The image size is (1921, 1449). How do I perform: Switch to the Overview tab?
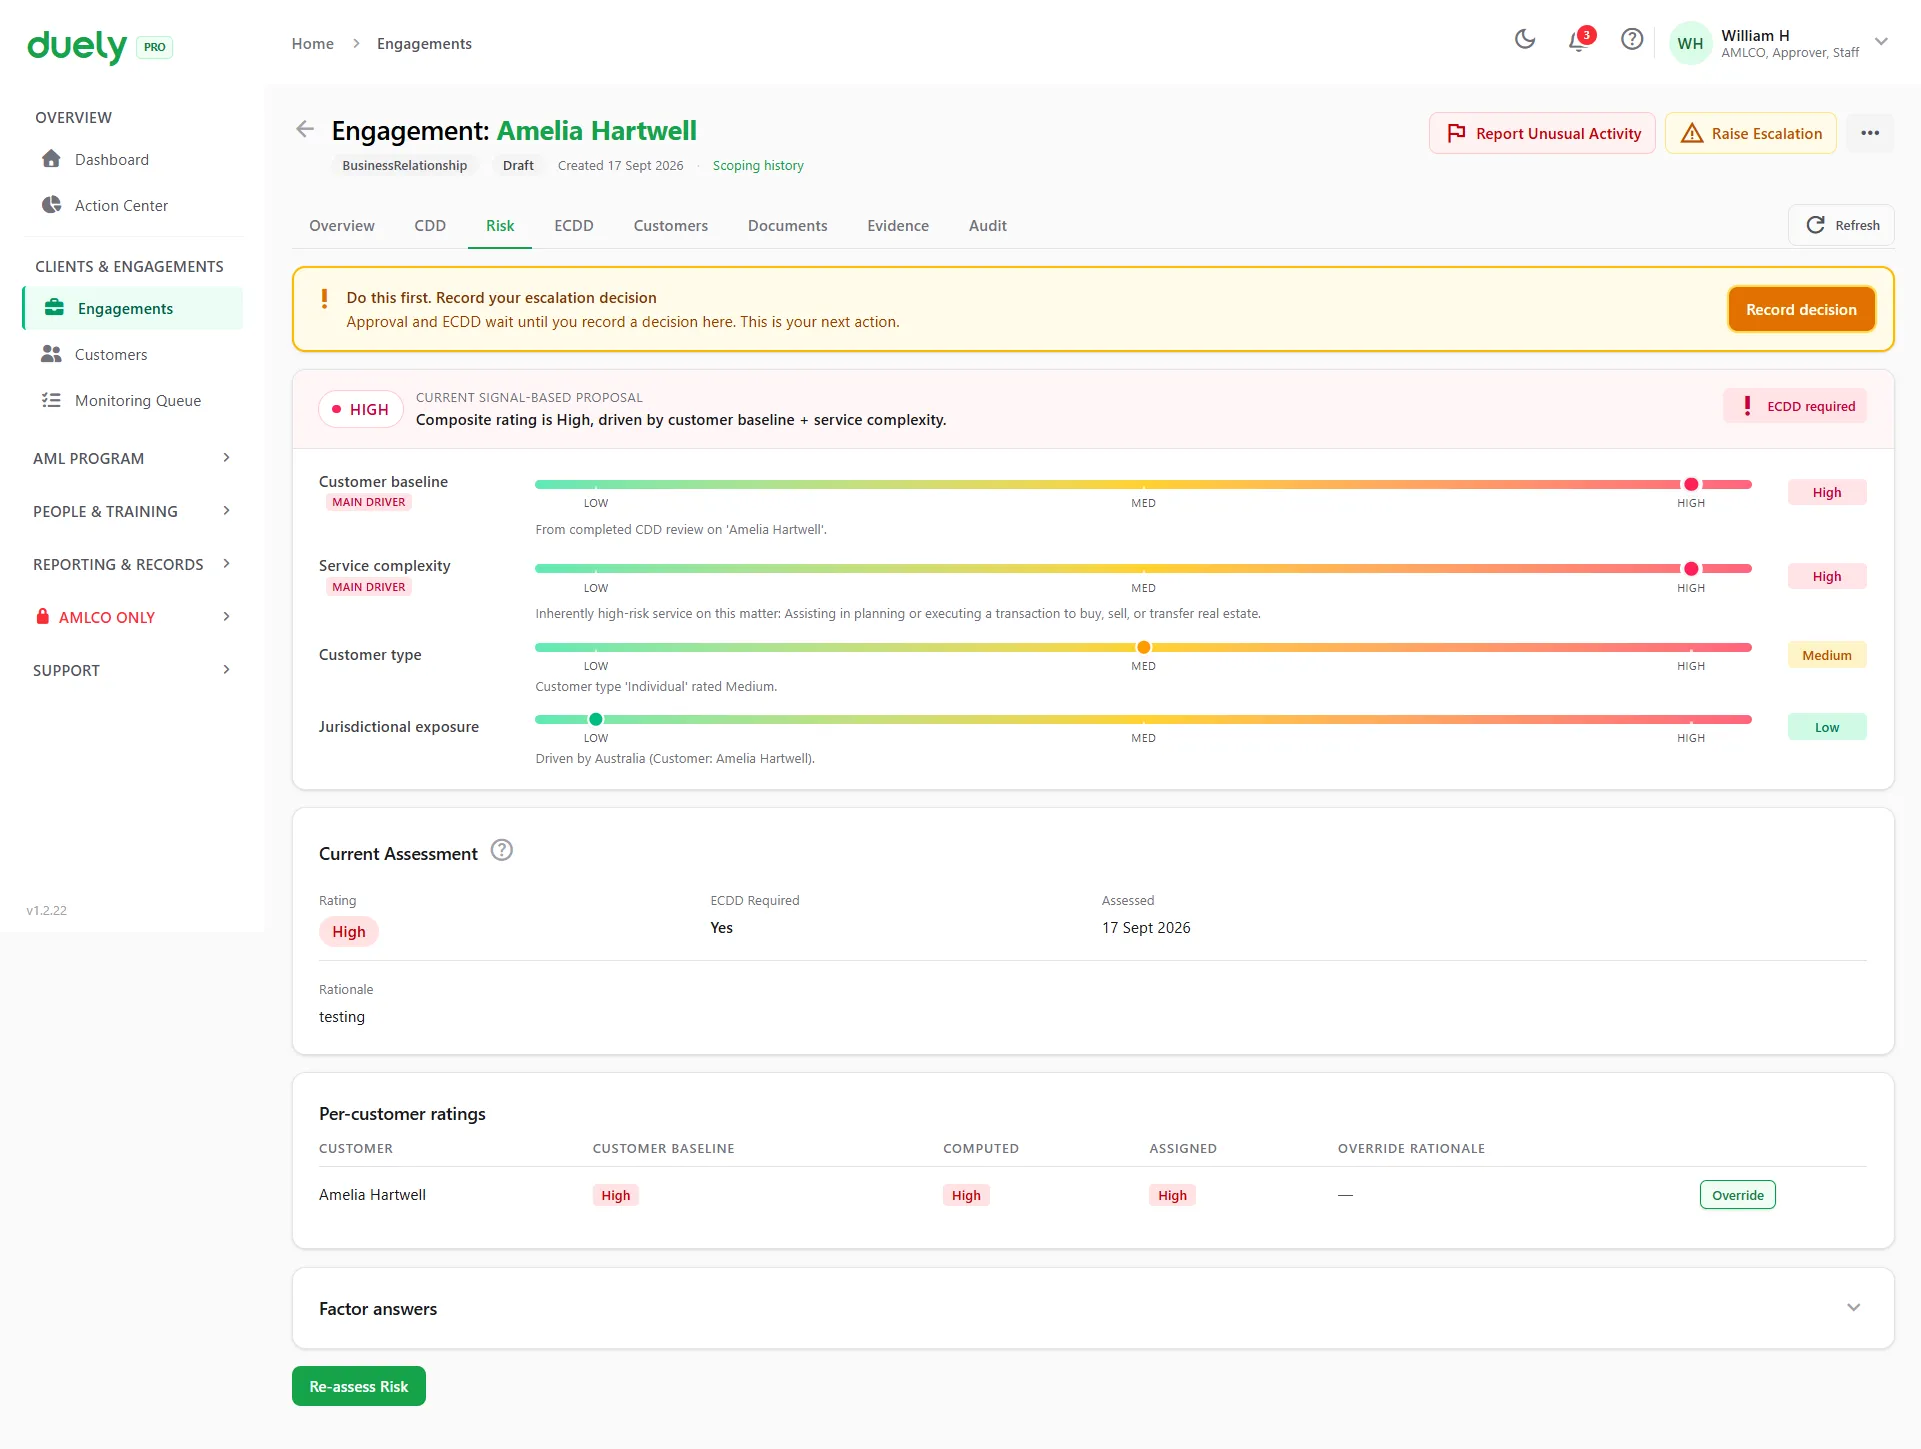(x=342, y=226)
